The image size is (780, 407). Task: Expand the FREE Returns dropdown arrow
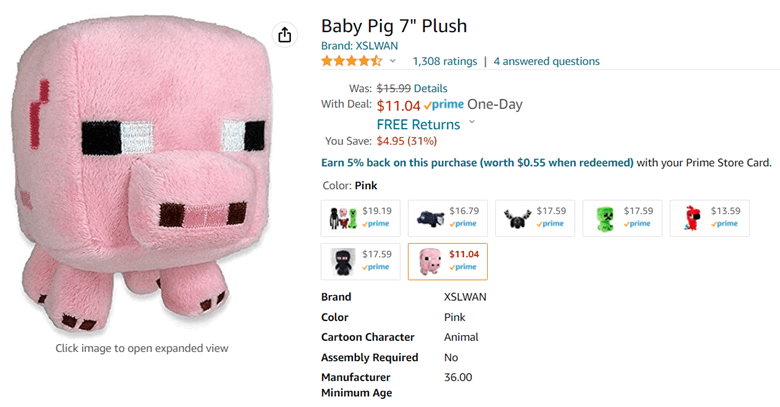(472, 122)
